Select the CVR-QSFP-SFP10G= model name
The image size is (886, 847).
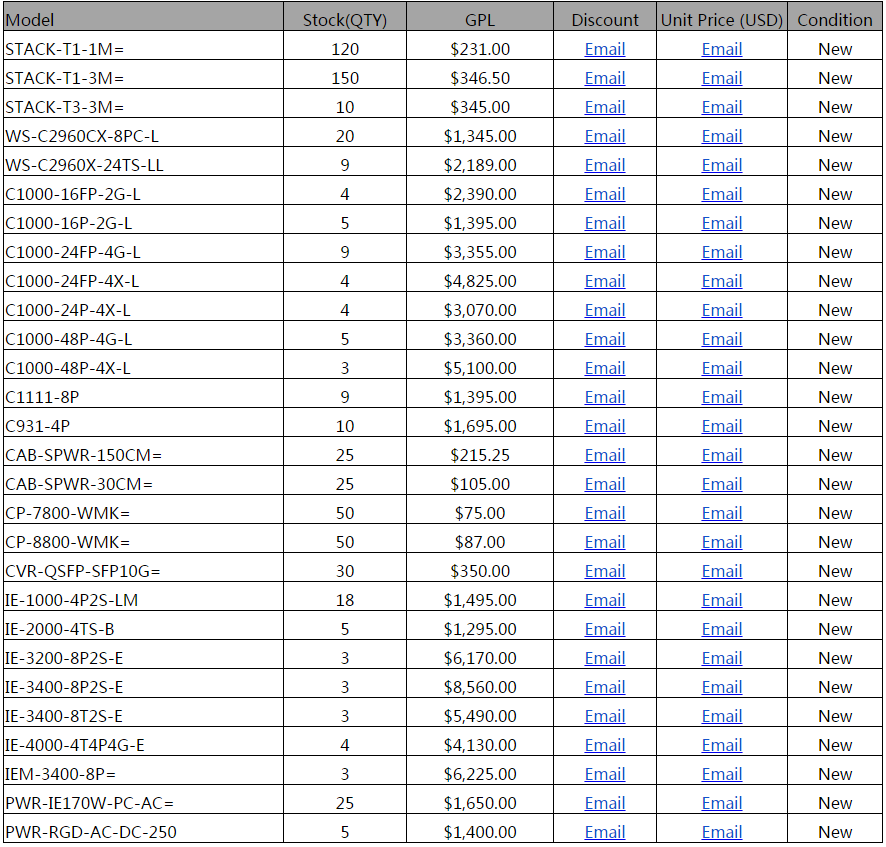click(x=83, y=571)
